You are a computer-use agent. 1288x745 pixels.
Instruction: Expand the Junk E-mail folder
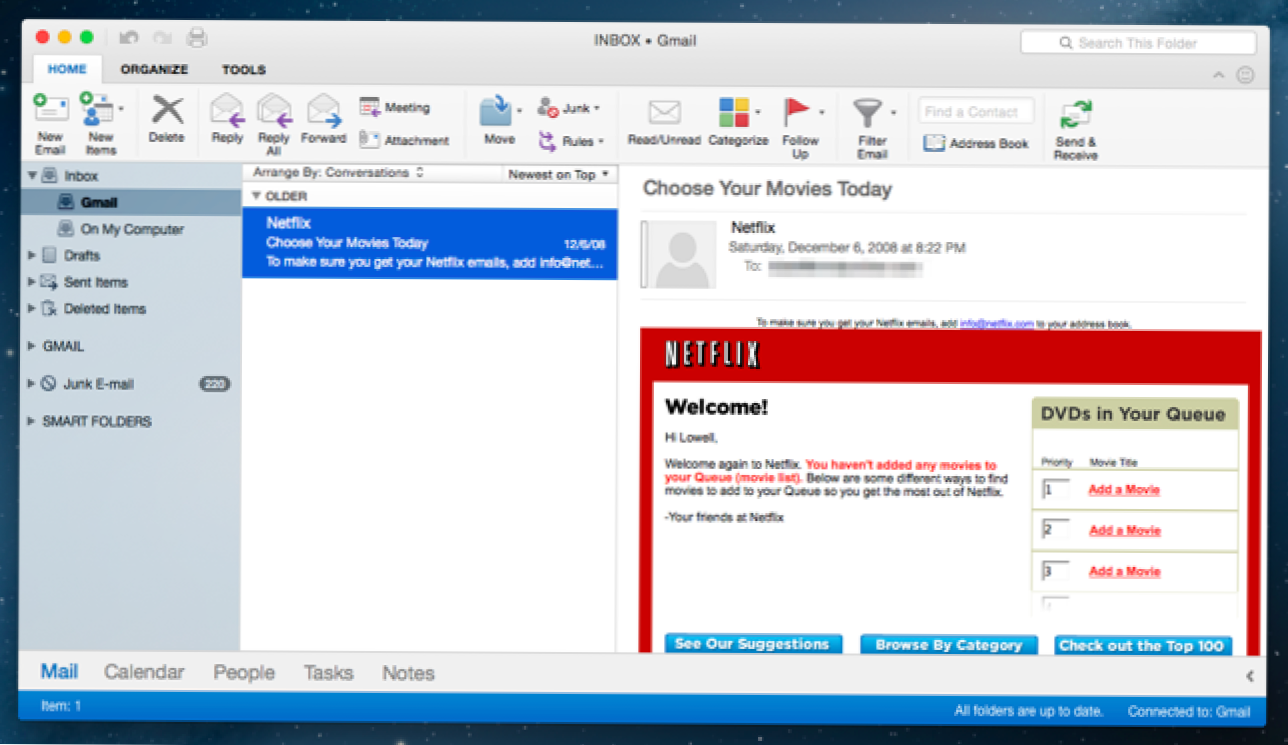(32, 384)
